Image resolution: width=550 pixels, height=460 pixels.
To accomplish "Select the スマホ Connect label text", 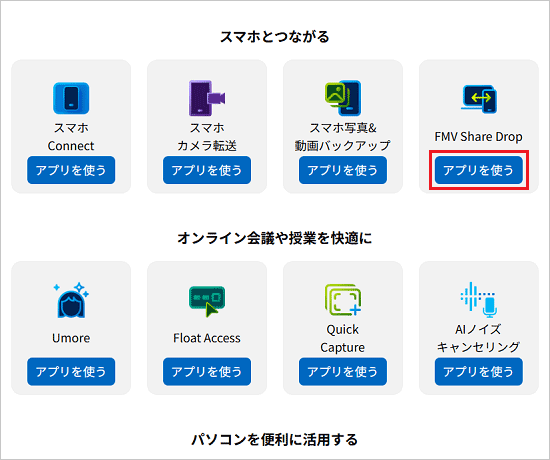I will point(71,137).
